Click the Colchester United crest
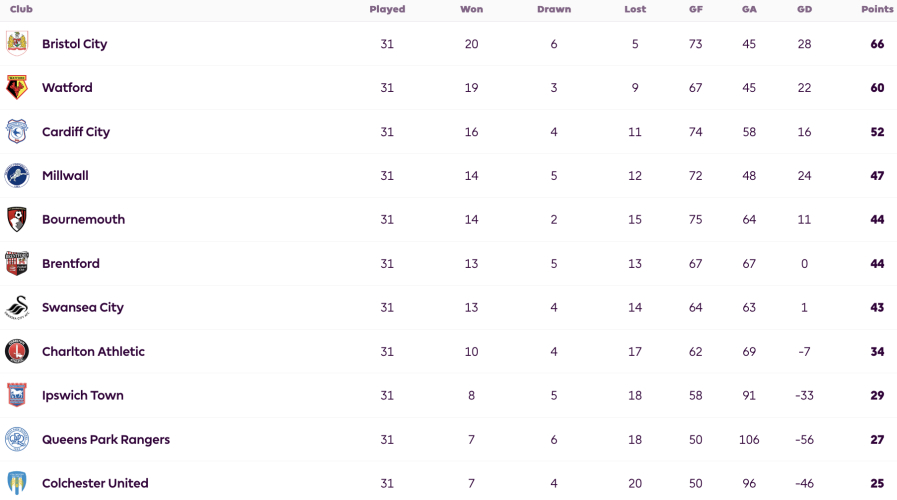Screen dimensions: 897x500 coord(17,483)
